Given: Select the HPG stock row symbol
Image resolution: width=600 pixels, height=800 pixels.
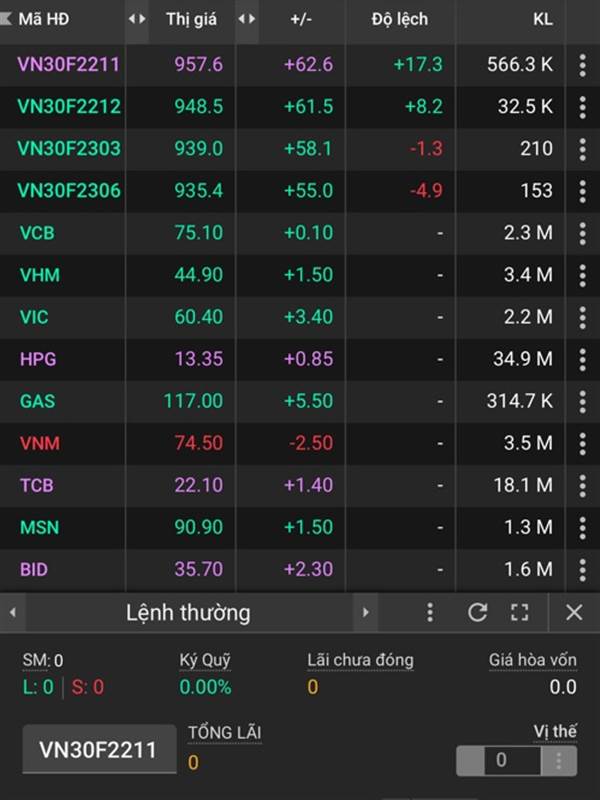Looking at the screenshot, I should [38, 359].
